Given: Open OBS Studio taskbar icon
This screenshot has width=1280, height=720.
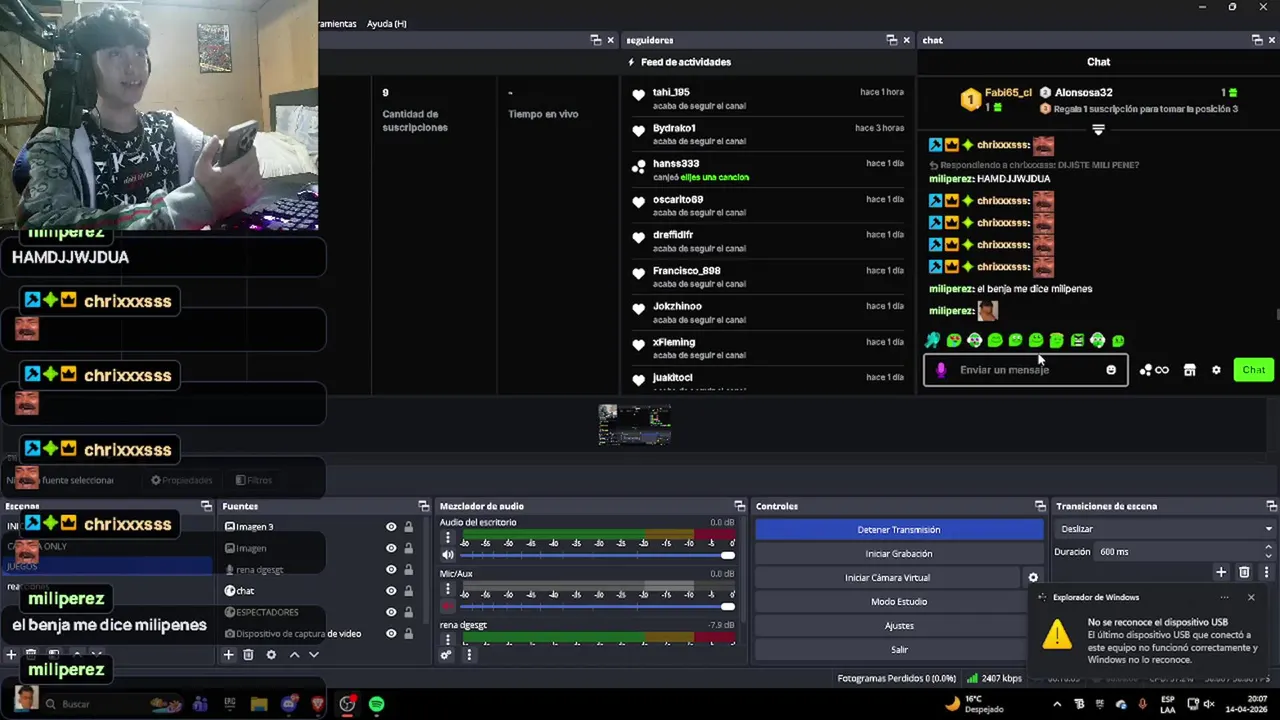Looking at the screenshot, I should click(347, 704).
